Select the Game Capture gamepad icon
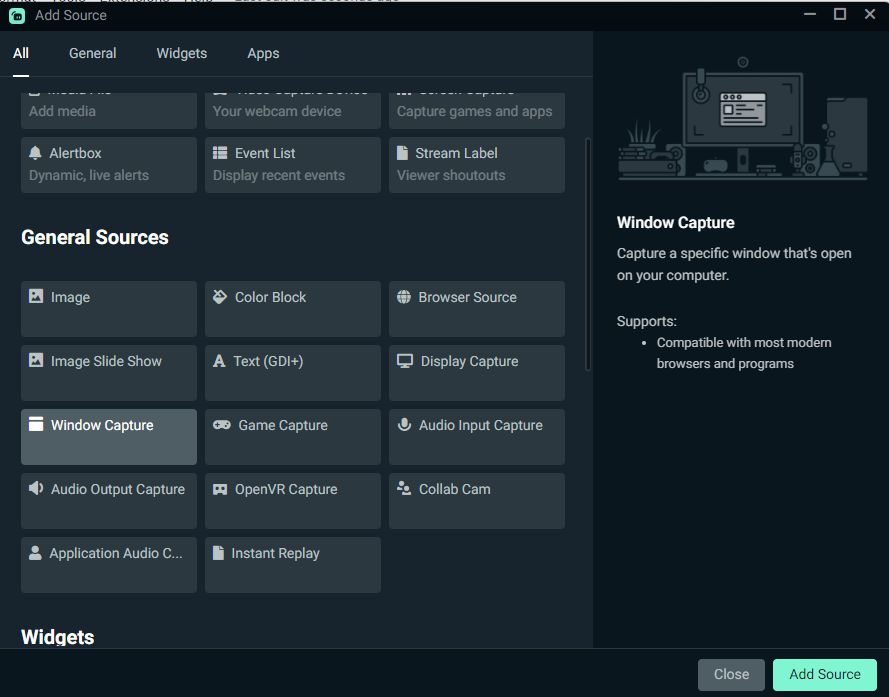This screenshot has height=697, width=889. click(x=222, y=425)
